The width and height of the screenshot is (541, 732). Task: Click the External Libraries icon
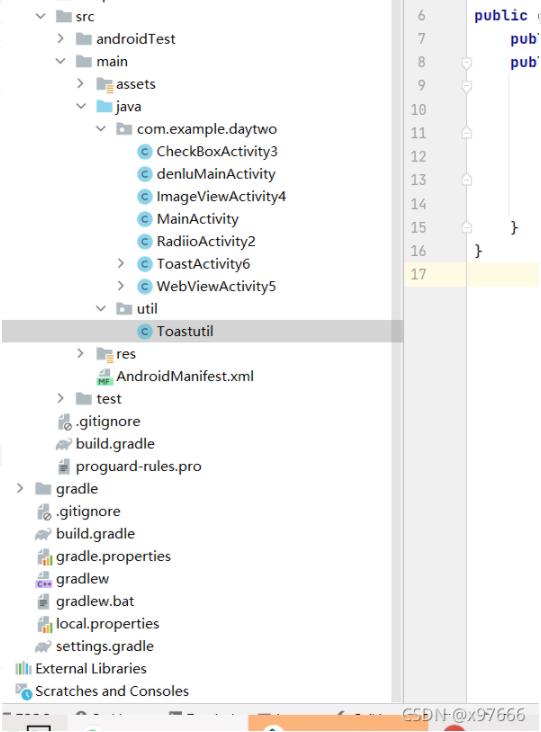click(x=23, y=669)
